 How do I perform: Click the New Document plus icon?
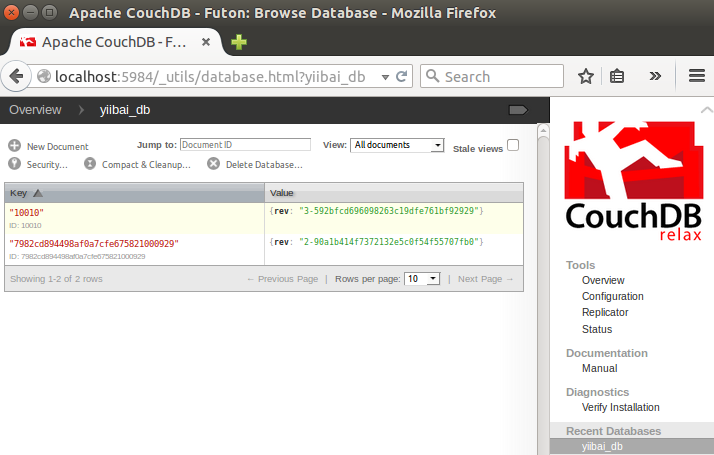pyautogui.click(x=15, y=146)
